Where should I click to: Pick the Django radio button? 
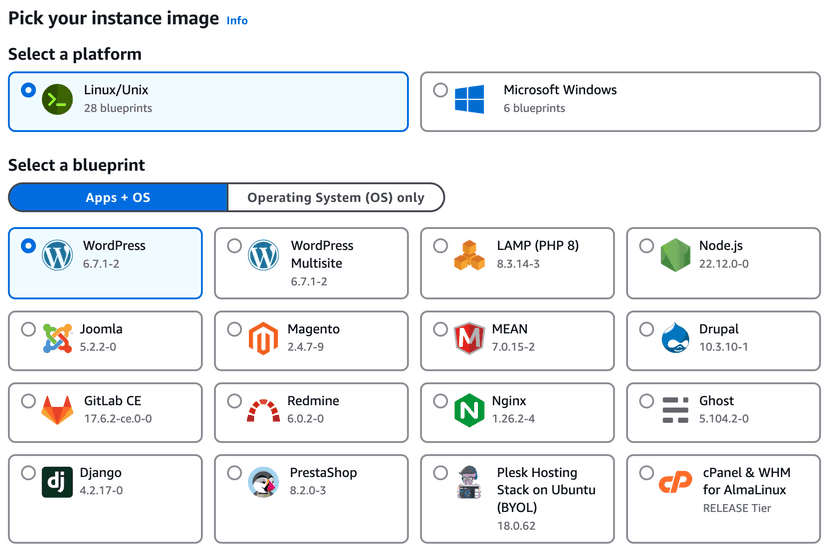click(x=29, y=473)
